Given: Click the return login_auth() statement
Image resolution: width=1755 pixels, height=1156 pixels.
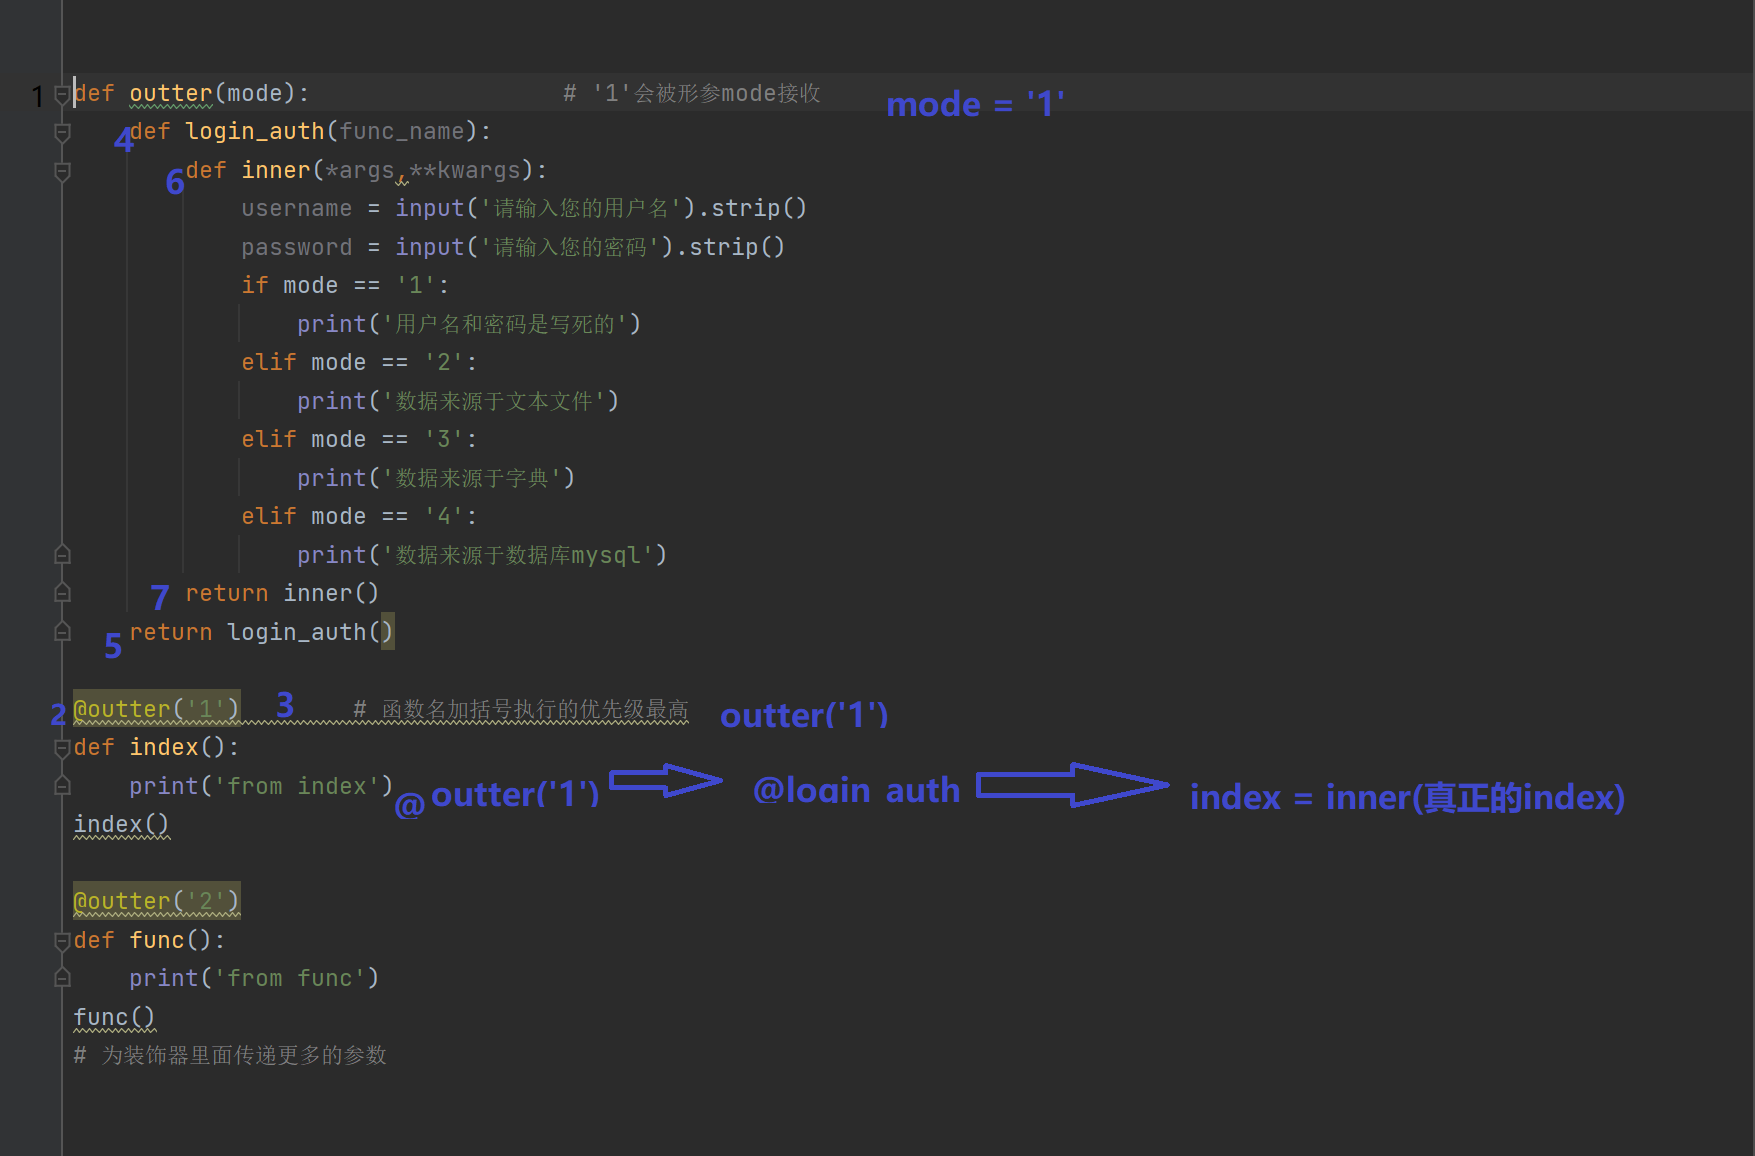Looking at the screenshot, I should 261,632.
